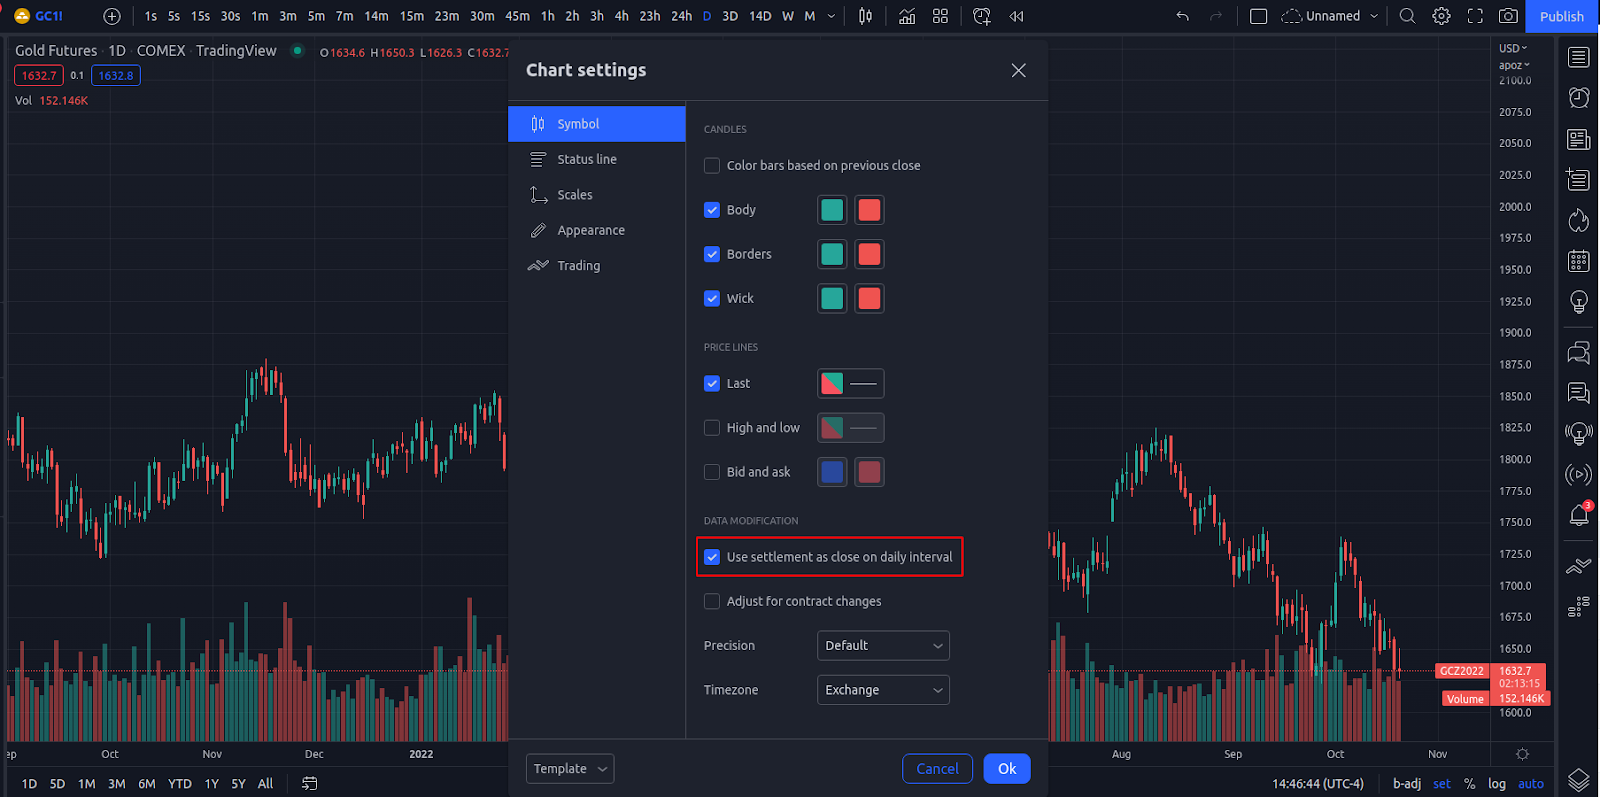This screenshot has width=1600, height=797.
Task: Click the undo arrow icon
Action: [1183, 16]
